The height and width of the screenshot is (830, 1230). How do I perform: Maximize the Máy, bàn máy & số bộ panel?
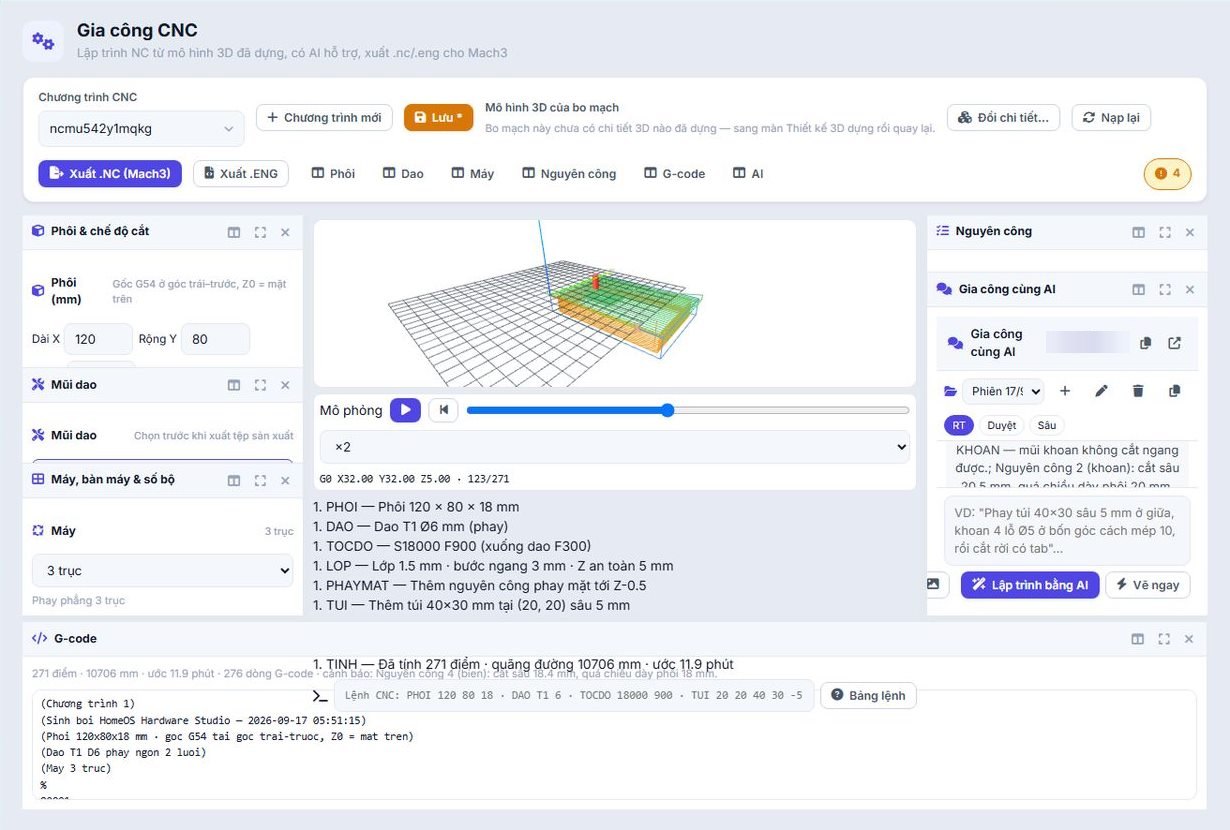[x=260, y=480]
